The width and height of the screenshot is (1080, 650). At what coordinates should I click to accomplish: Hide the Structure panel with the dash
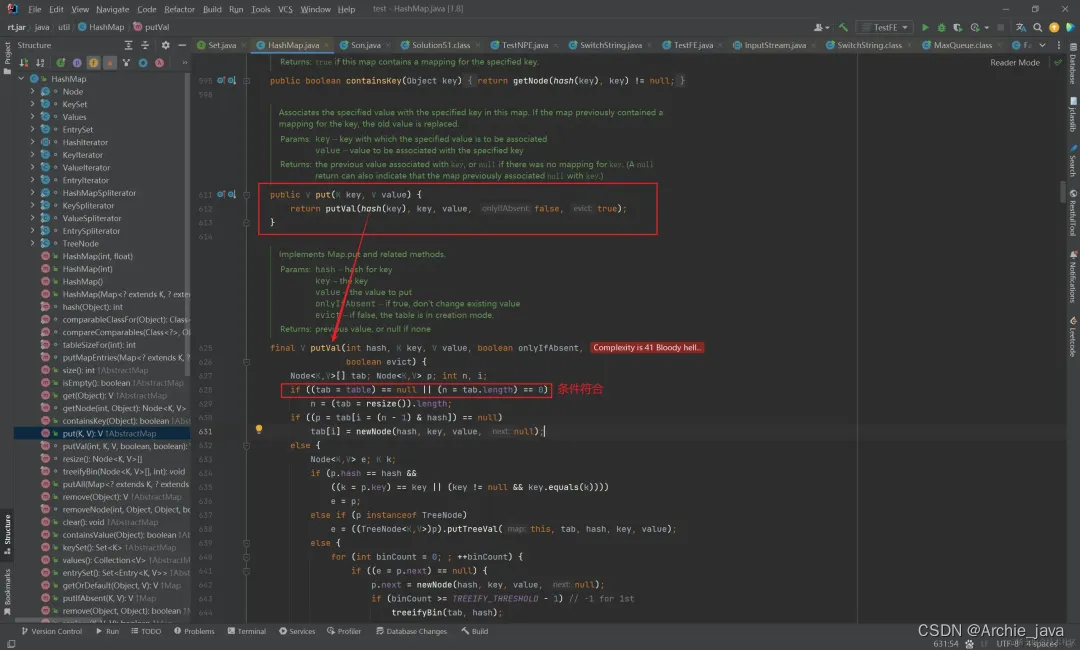click(x=182, y=45)
